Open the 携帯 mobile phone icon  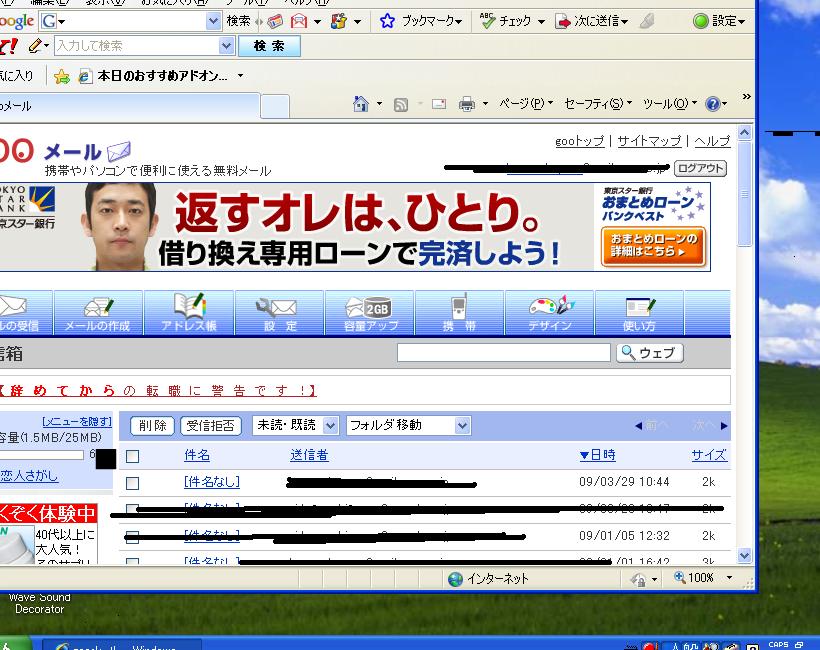459,313
